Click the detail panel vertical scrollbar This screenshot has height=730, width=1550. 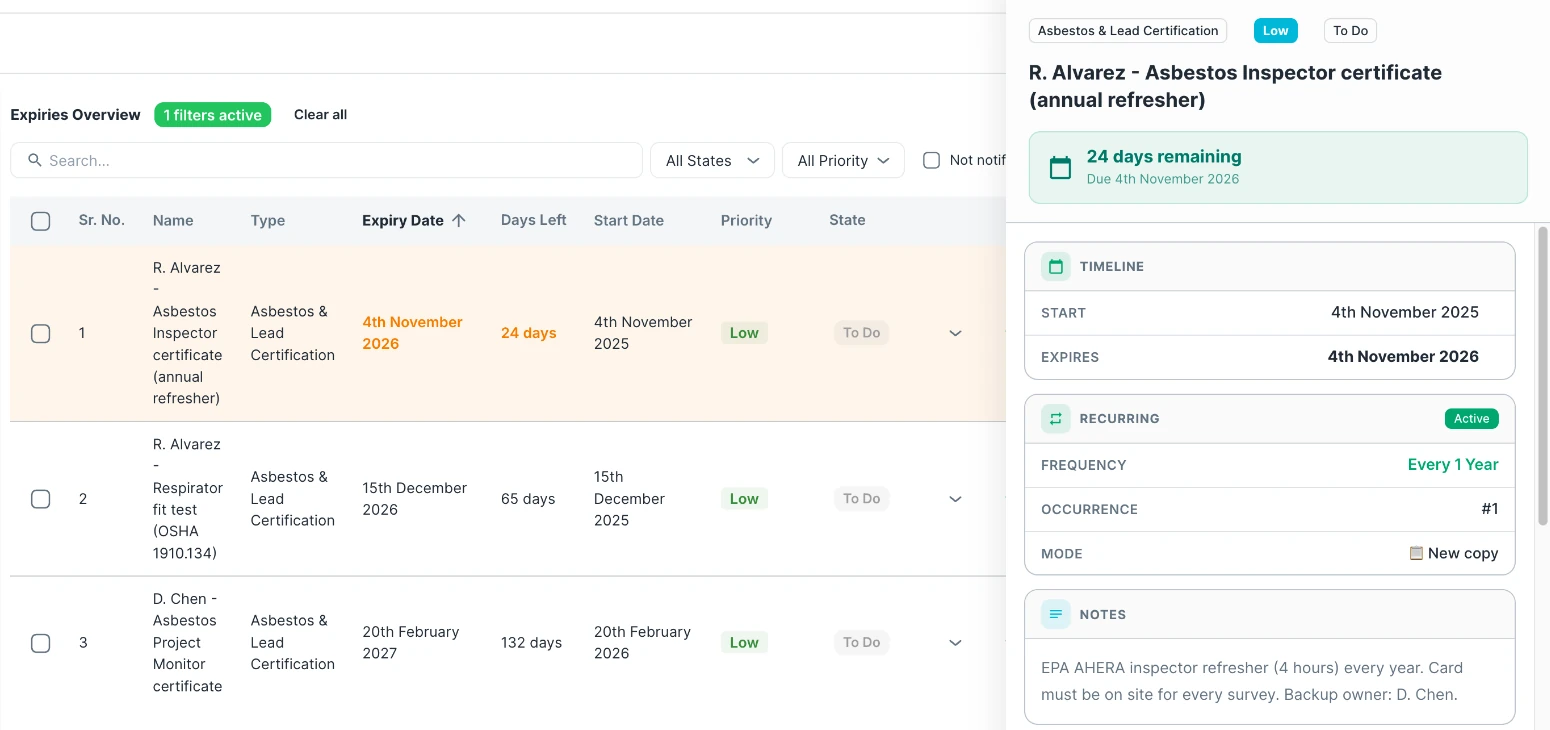click(x=1542, y=376)
